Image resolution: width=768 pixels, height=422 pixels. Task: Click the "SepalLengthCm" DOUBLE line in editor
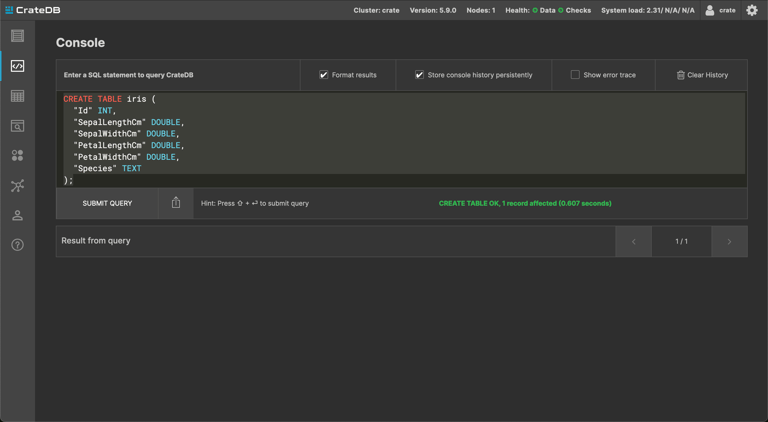point(129,122)
